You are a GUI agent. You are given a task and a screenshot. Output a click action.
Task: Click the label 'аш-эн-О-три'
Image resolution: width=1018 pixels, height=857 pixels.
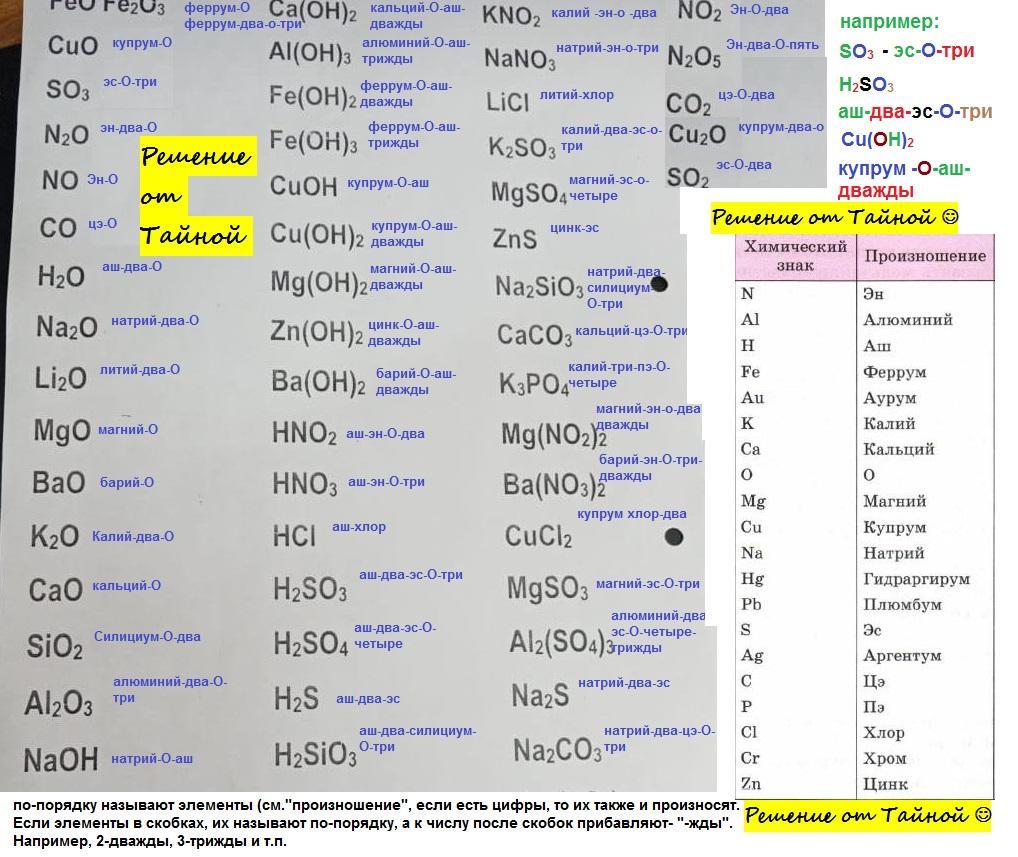(x=386, y=482)
